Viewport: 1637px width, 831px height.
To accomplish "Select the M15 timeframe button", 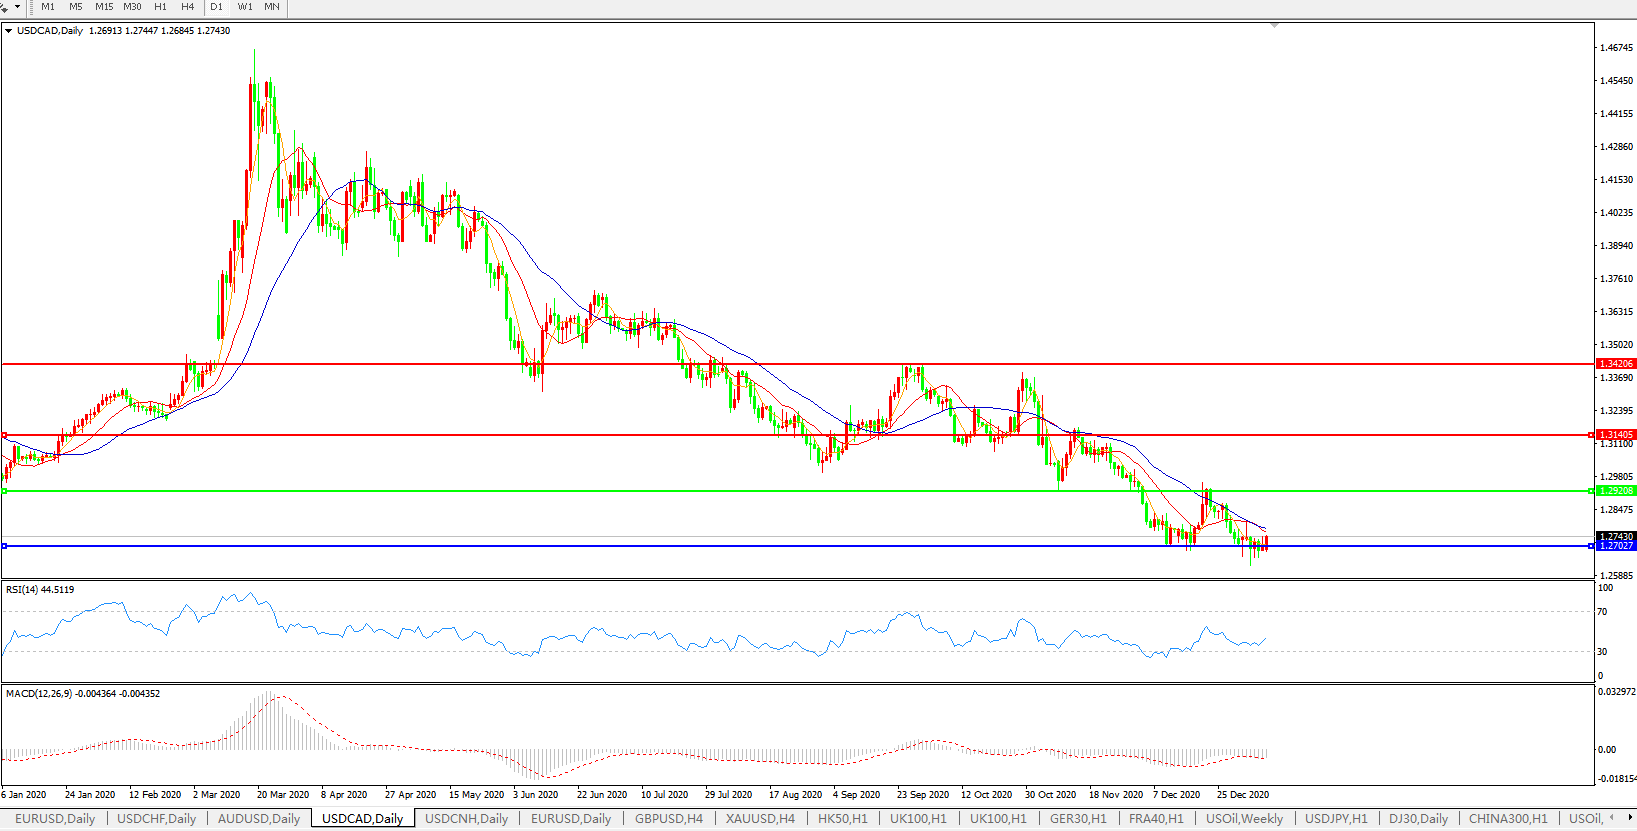I will (104, 7).
